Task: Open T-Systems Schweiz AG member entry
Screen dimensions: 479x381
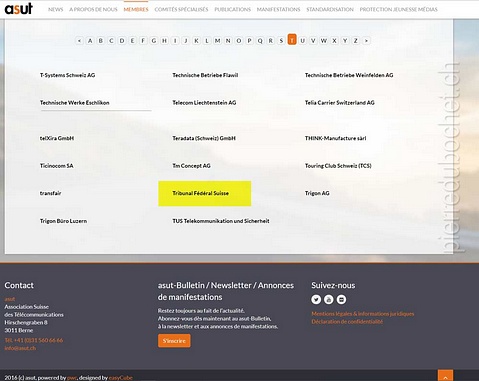Action: [67, 75]
